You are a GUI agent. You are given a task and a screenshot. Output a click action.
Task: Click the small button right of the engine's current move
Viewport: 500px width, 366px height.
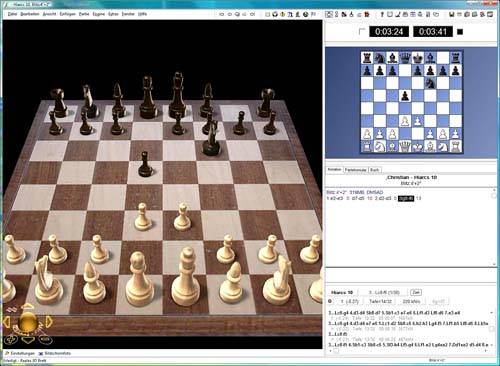point(416,292)
